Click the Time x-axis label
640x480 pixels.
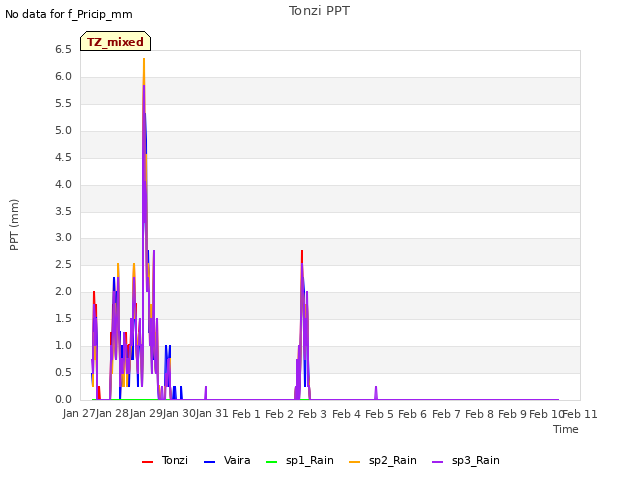click(x=566, y=429)
